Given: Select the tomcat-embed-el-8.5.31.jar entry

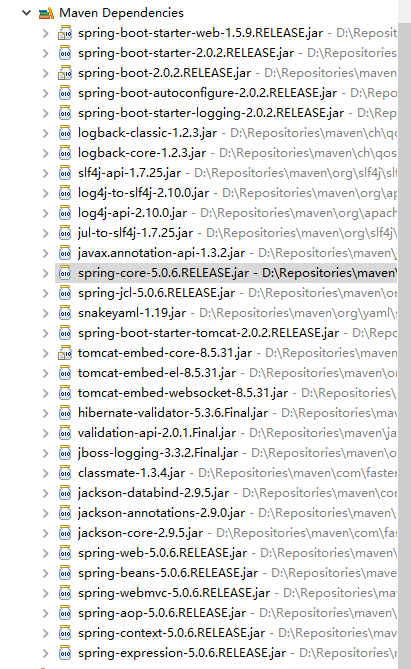Looking at the screenshot, I should tap(157, 373).
